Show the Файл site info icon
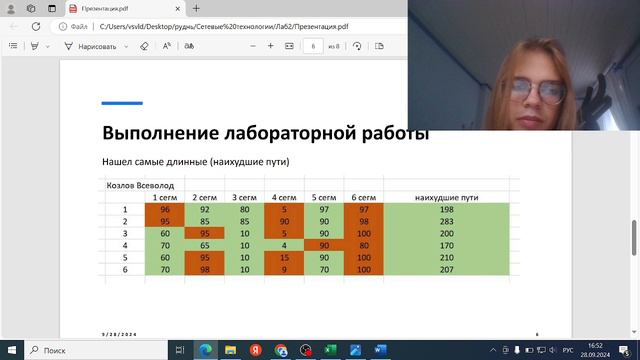 (x=73, y=27)
